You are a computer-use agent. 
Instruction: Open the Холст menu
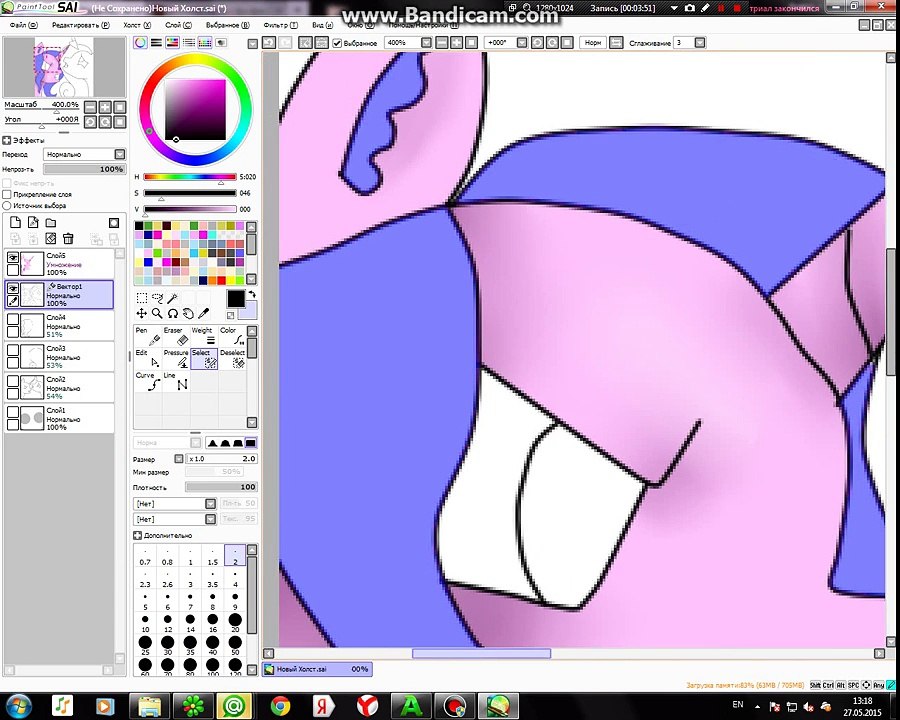(137, 25)
